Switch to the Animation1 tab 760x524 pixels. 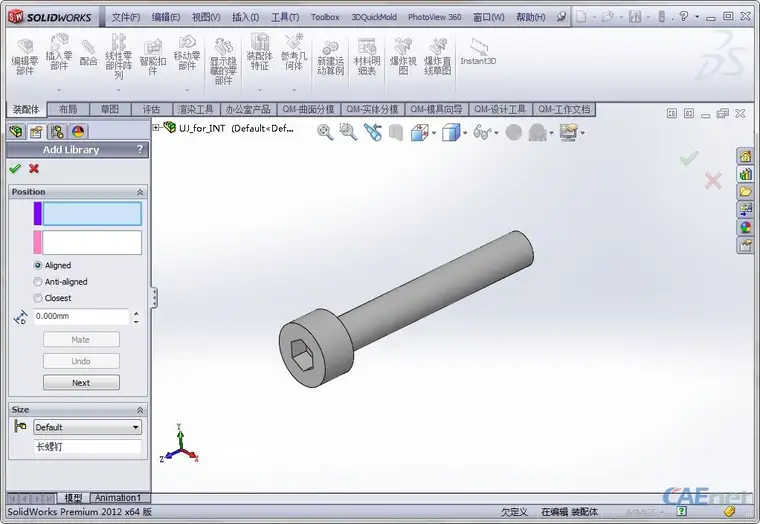[118, 498]
